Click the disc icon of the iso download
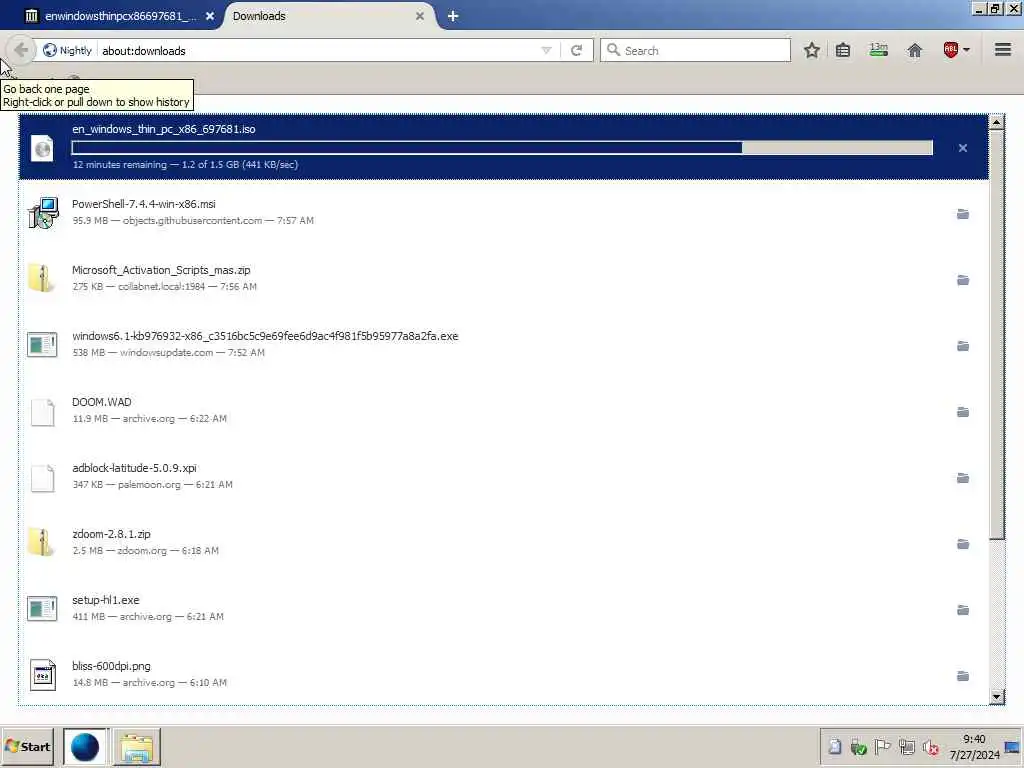This screenshot has width=1024, height=768. coord(42,148)
